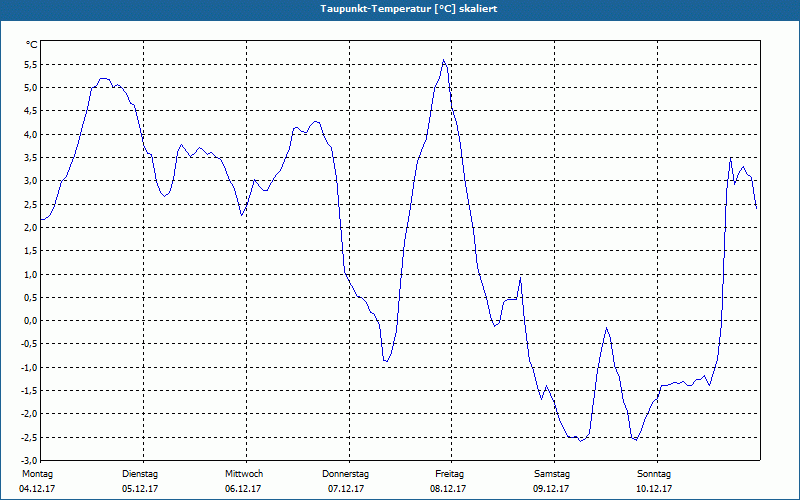This screenshot has height=500, width=800.
Task: Click the date "07.12.17"
Action: pos(346,489)
